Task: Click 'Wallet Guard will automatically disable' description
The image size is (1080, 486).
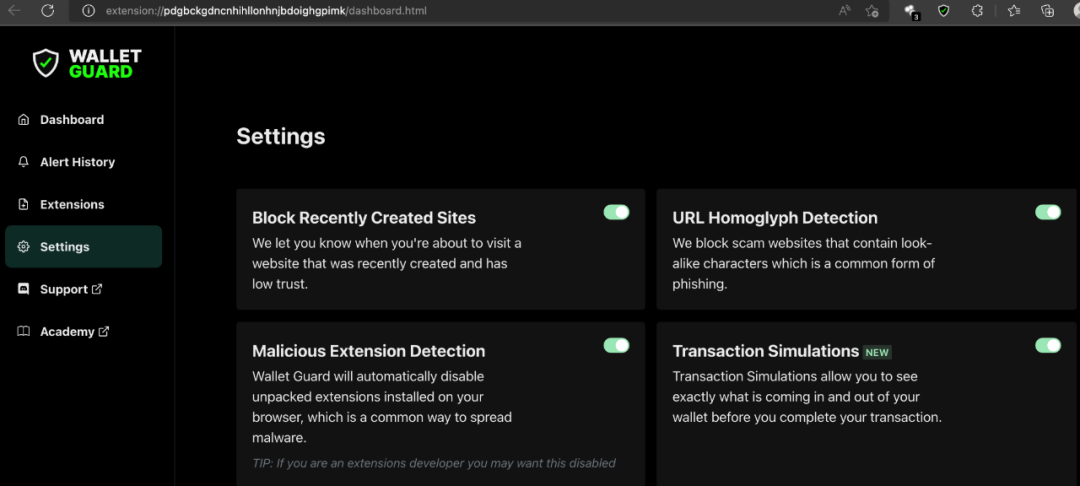Action: [382, 407]
